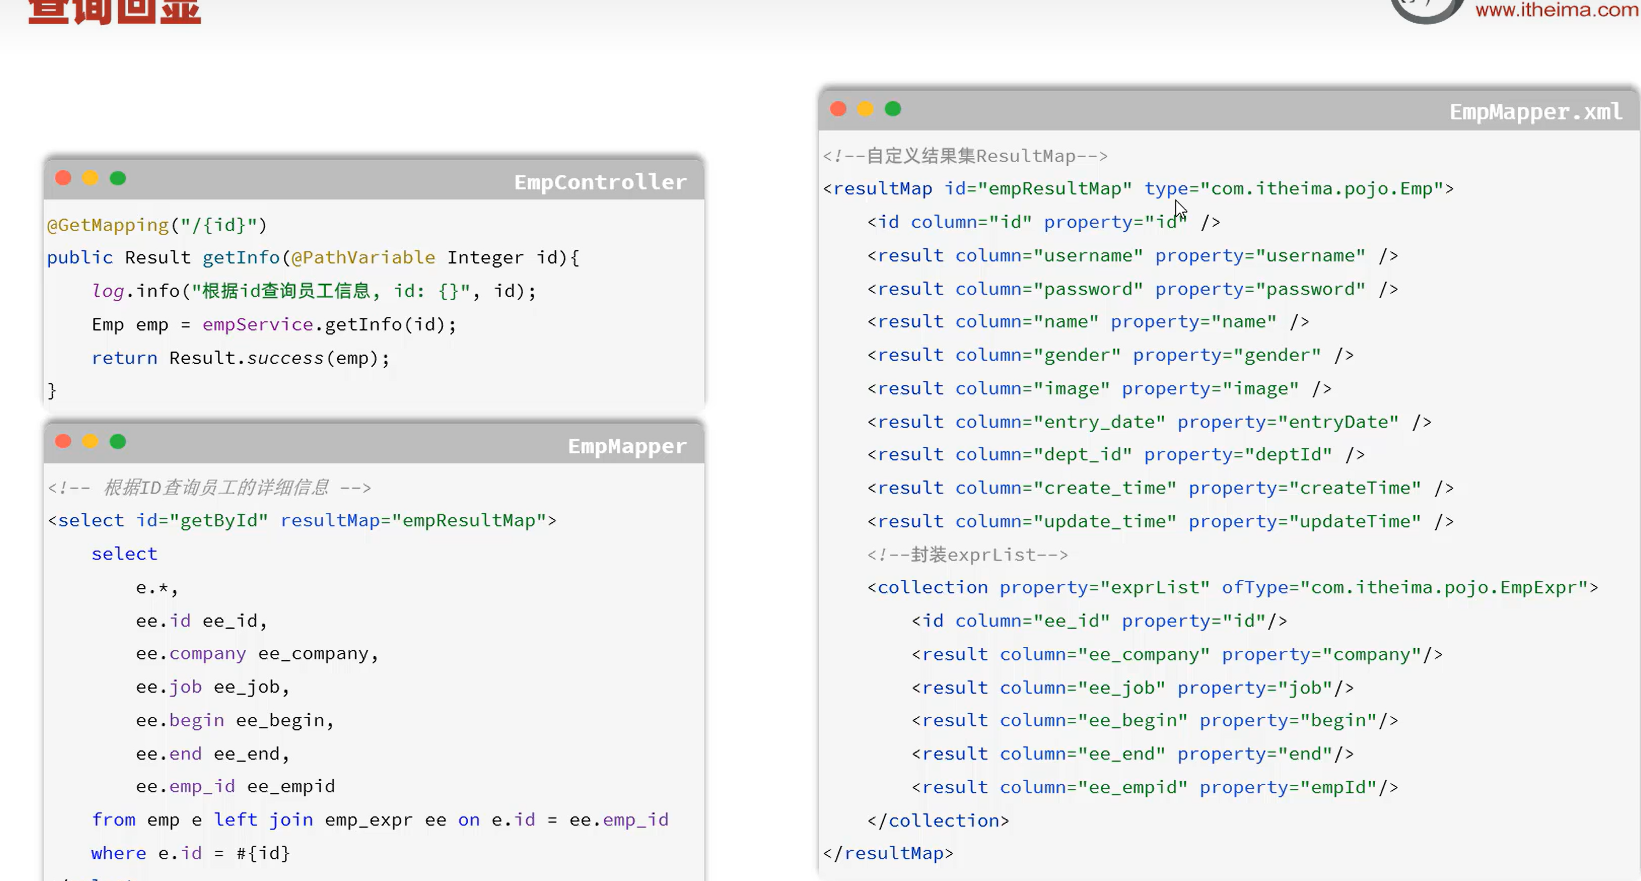The image size is (1641, 881).
Task: Hit the green dot on EmpMapper.xml window
Action: (893, 109)
